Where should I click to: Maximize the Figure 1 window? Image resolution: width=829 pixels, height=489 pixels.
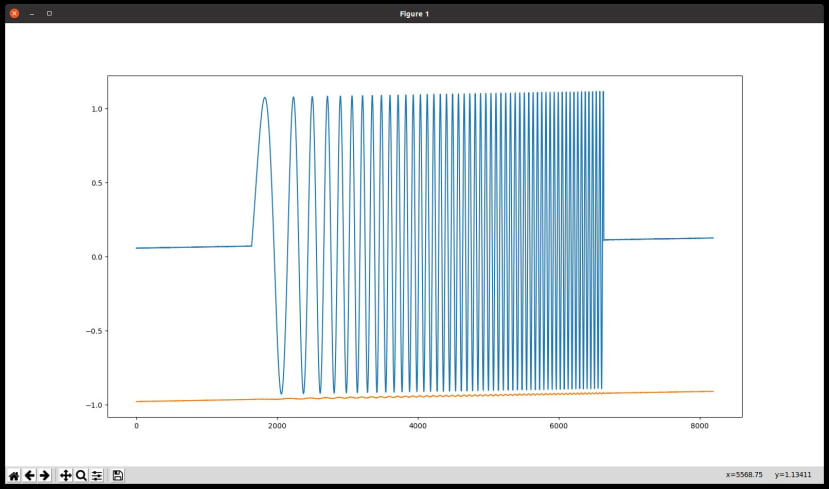click(49, 14)
